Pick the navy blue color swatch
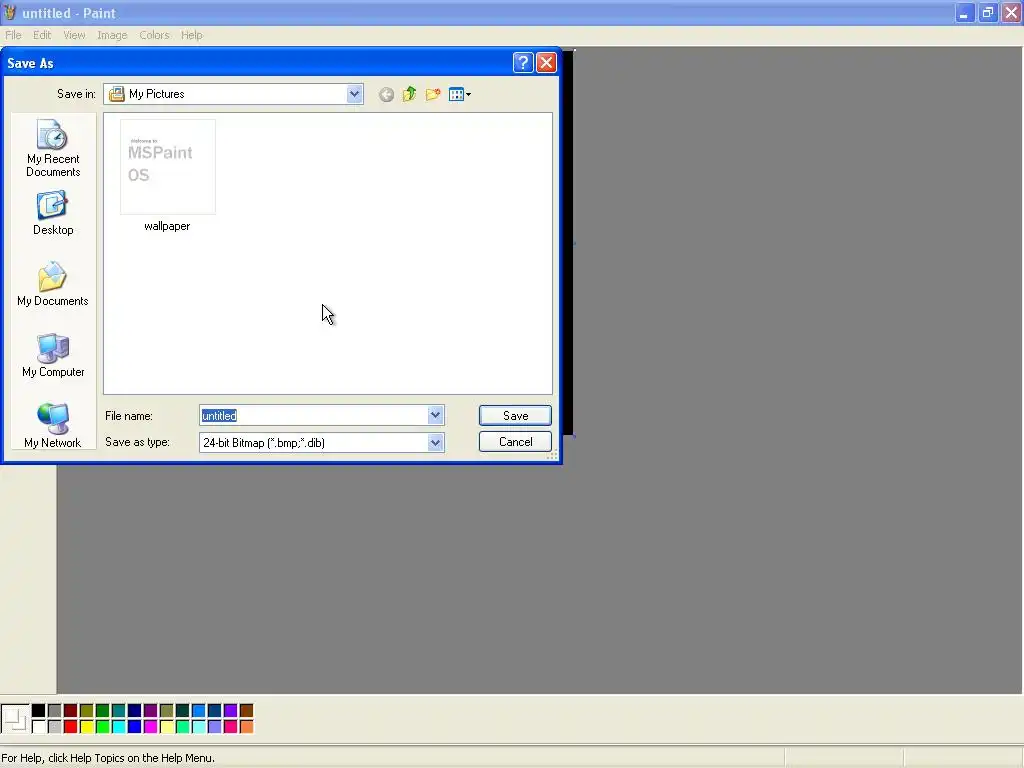 coord(135,711)
